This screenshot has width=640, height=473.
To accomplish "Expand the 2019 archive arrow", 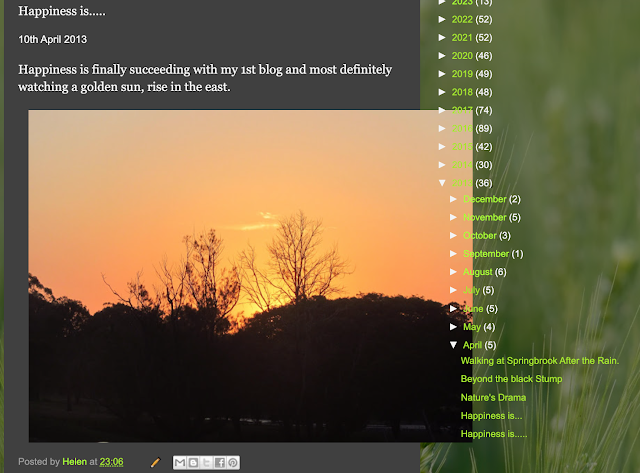I will (x=442, y=74).
